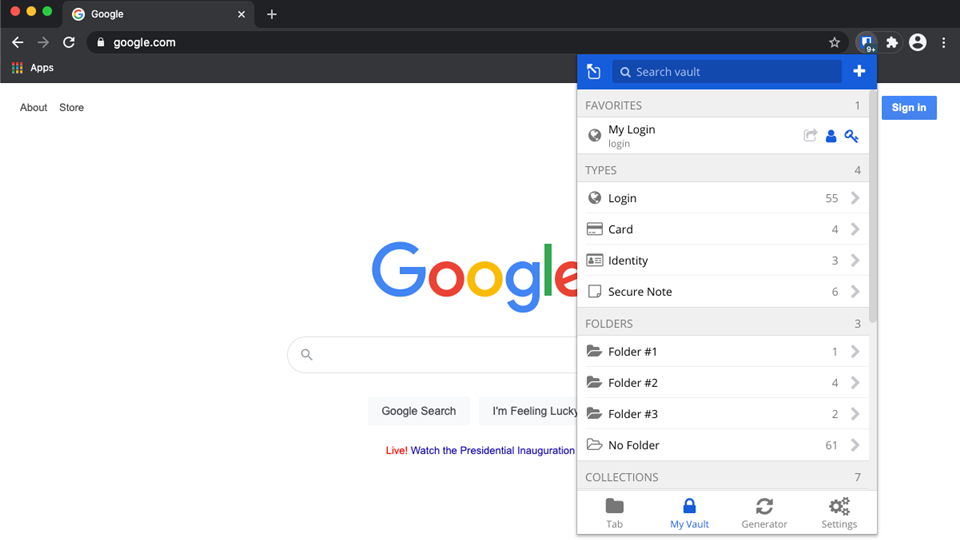Click the Login count 55
The width and height of the screenshot is (960, 540).
tap(831, 198)
